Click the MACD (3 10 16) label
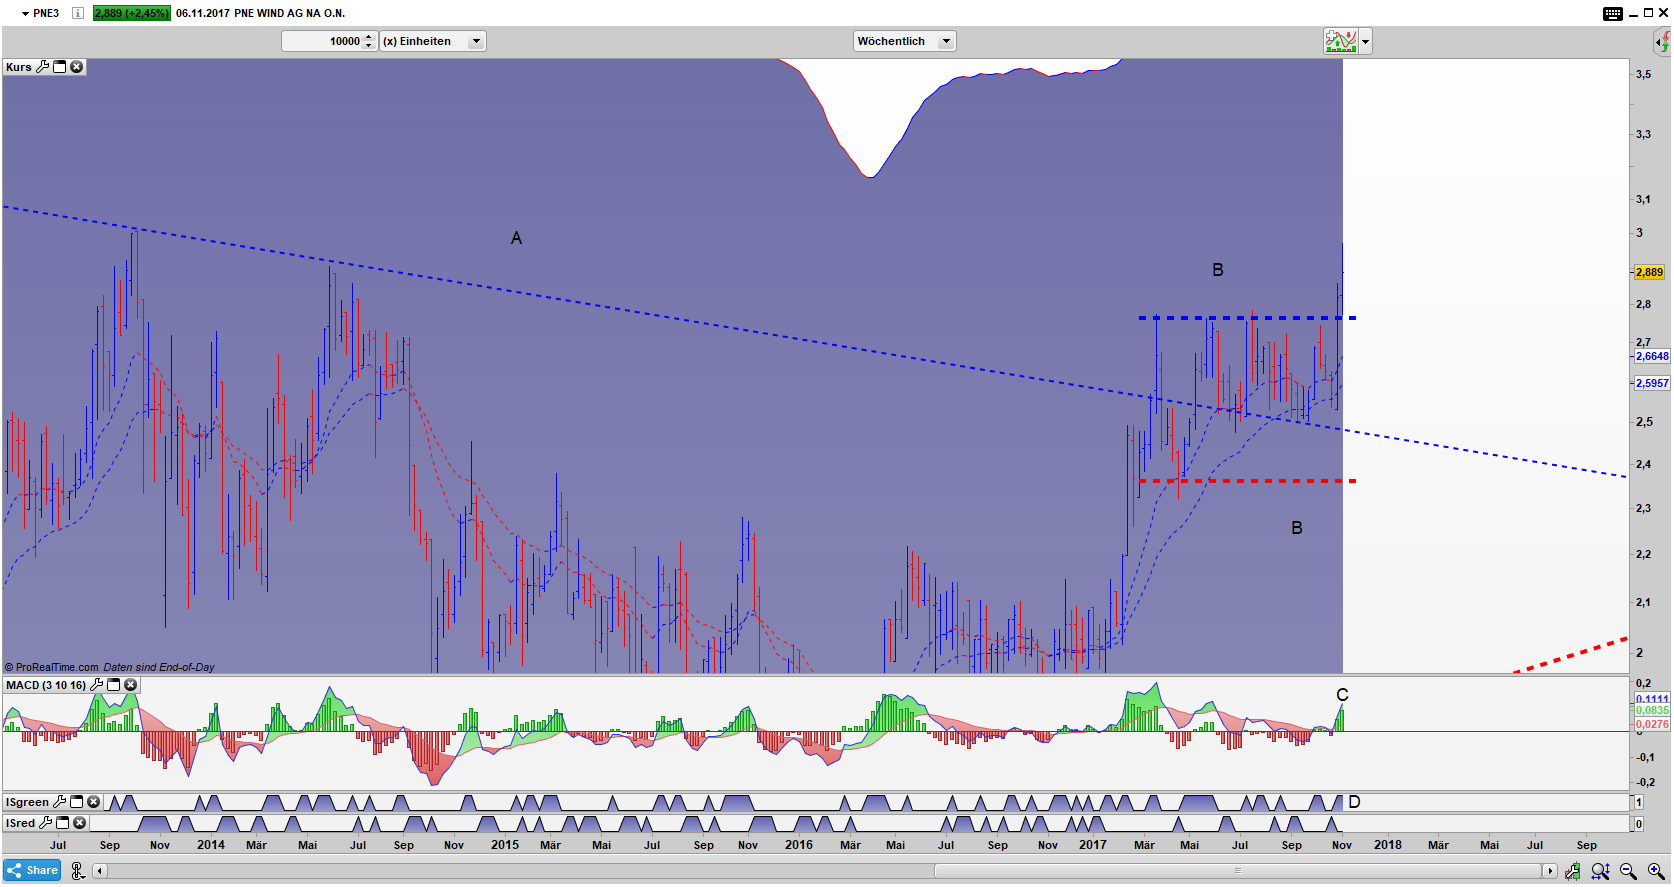The height and width of the screenshot is (887, 1674). coord(46,685)
